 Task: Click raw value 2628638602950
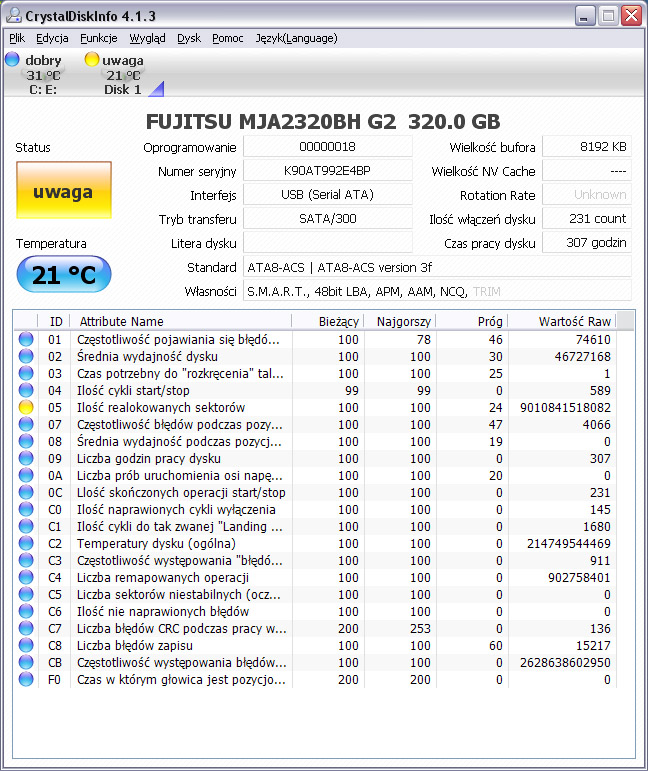click(x=565, y=663)
